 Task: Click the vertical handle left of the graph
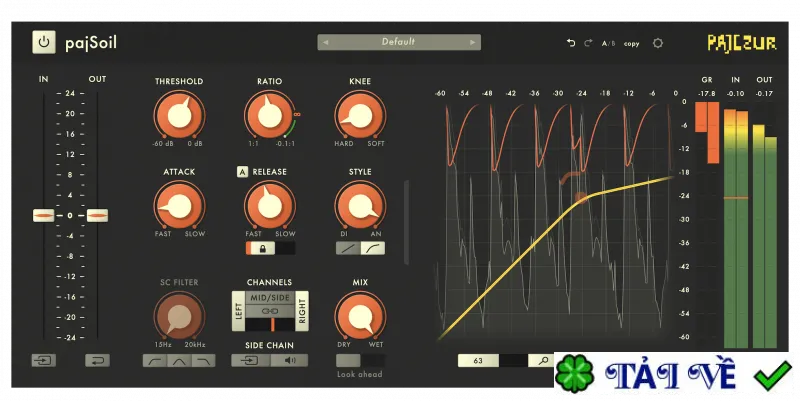point(407,222)
